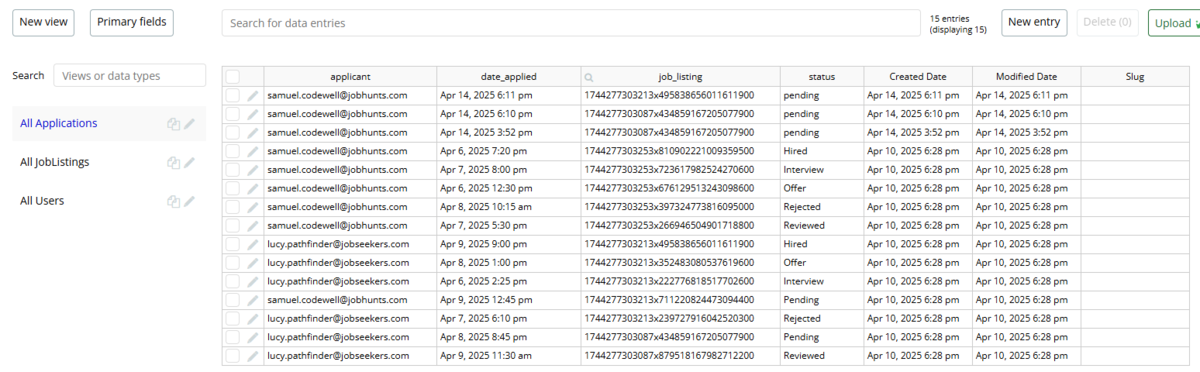Click the New view button
Image resolution: width=1200 pixels, height=372 pixels.
[44, 22]
